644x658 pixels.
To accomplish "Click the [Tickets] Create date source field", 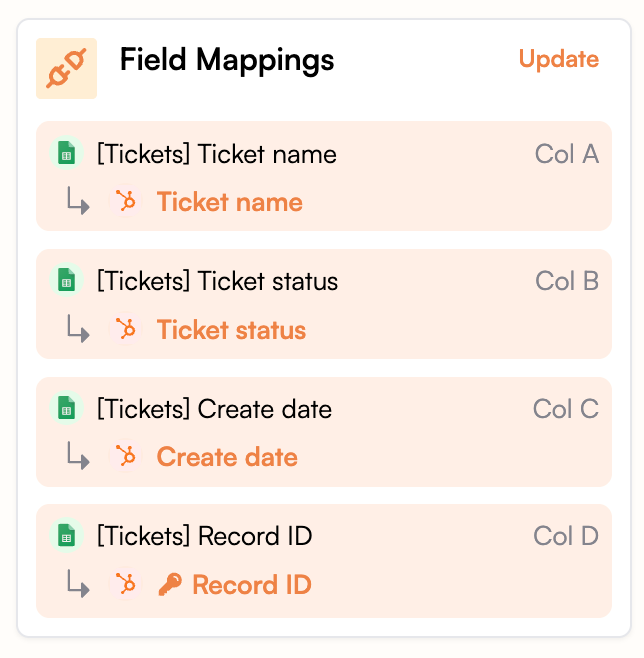I will coord(214,410).
